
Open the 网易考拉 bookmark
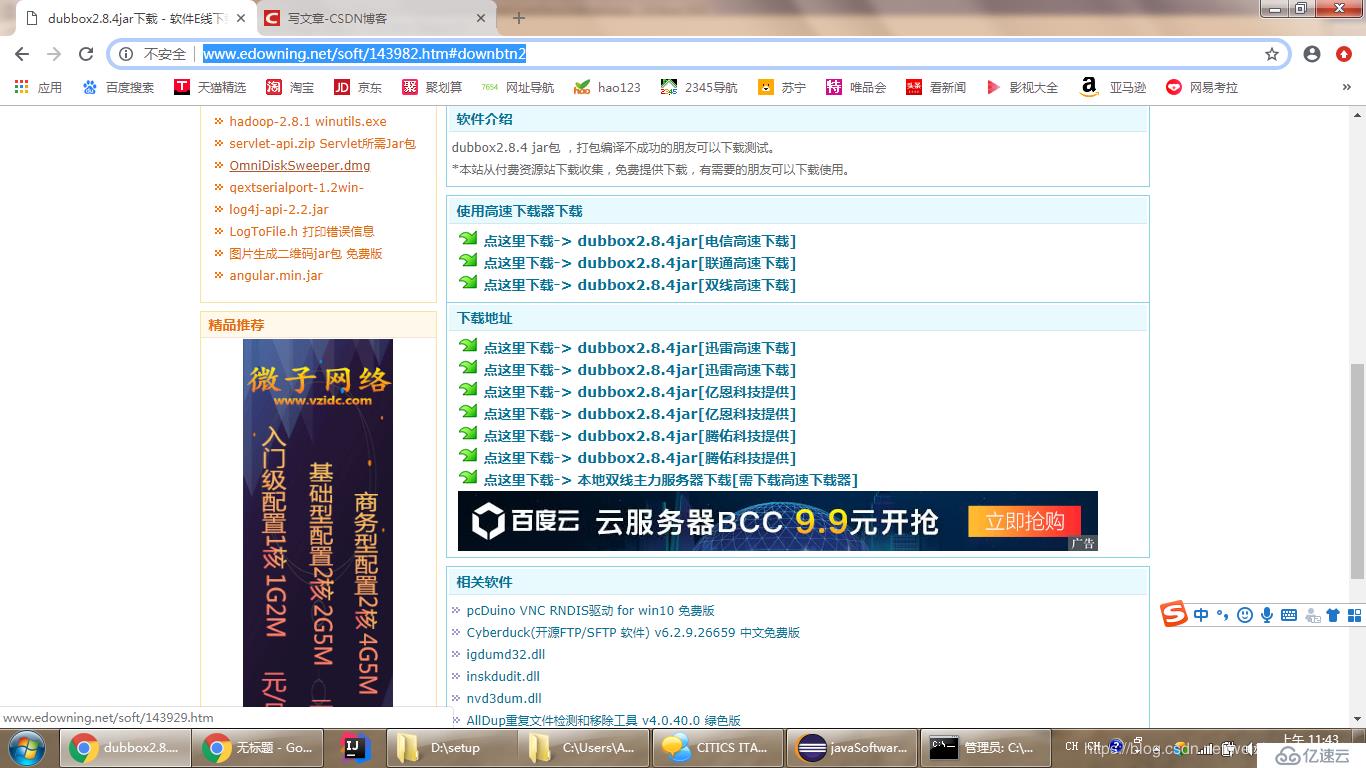(1202, 87)
